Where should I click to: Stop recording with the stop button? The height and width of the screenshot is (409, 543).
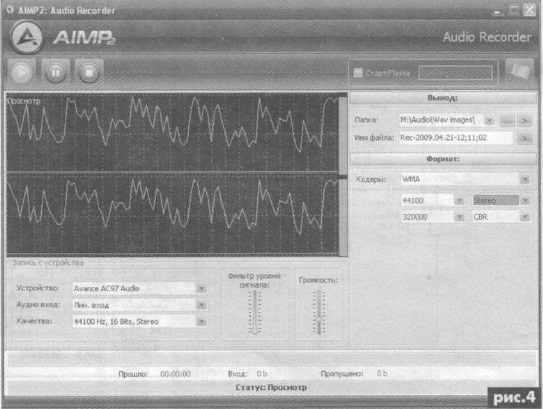coord(89,73)
